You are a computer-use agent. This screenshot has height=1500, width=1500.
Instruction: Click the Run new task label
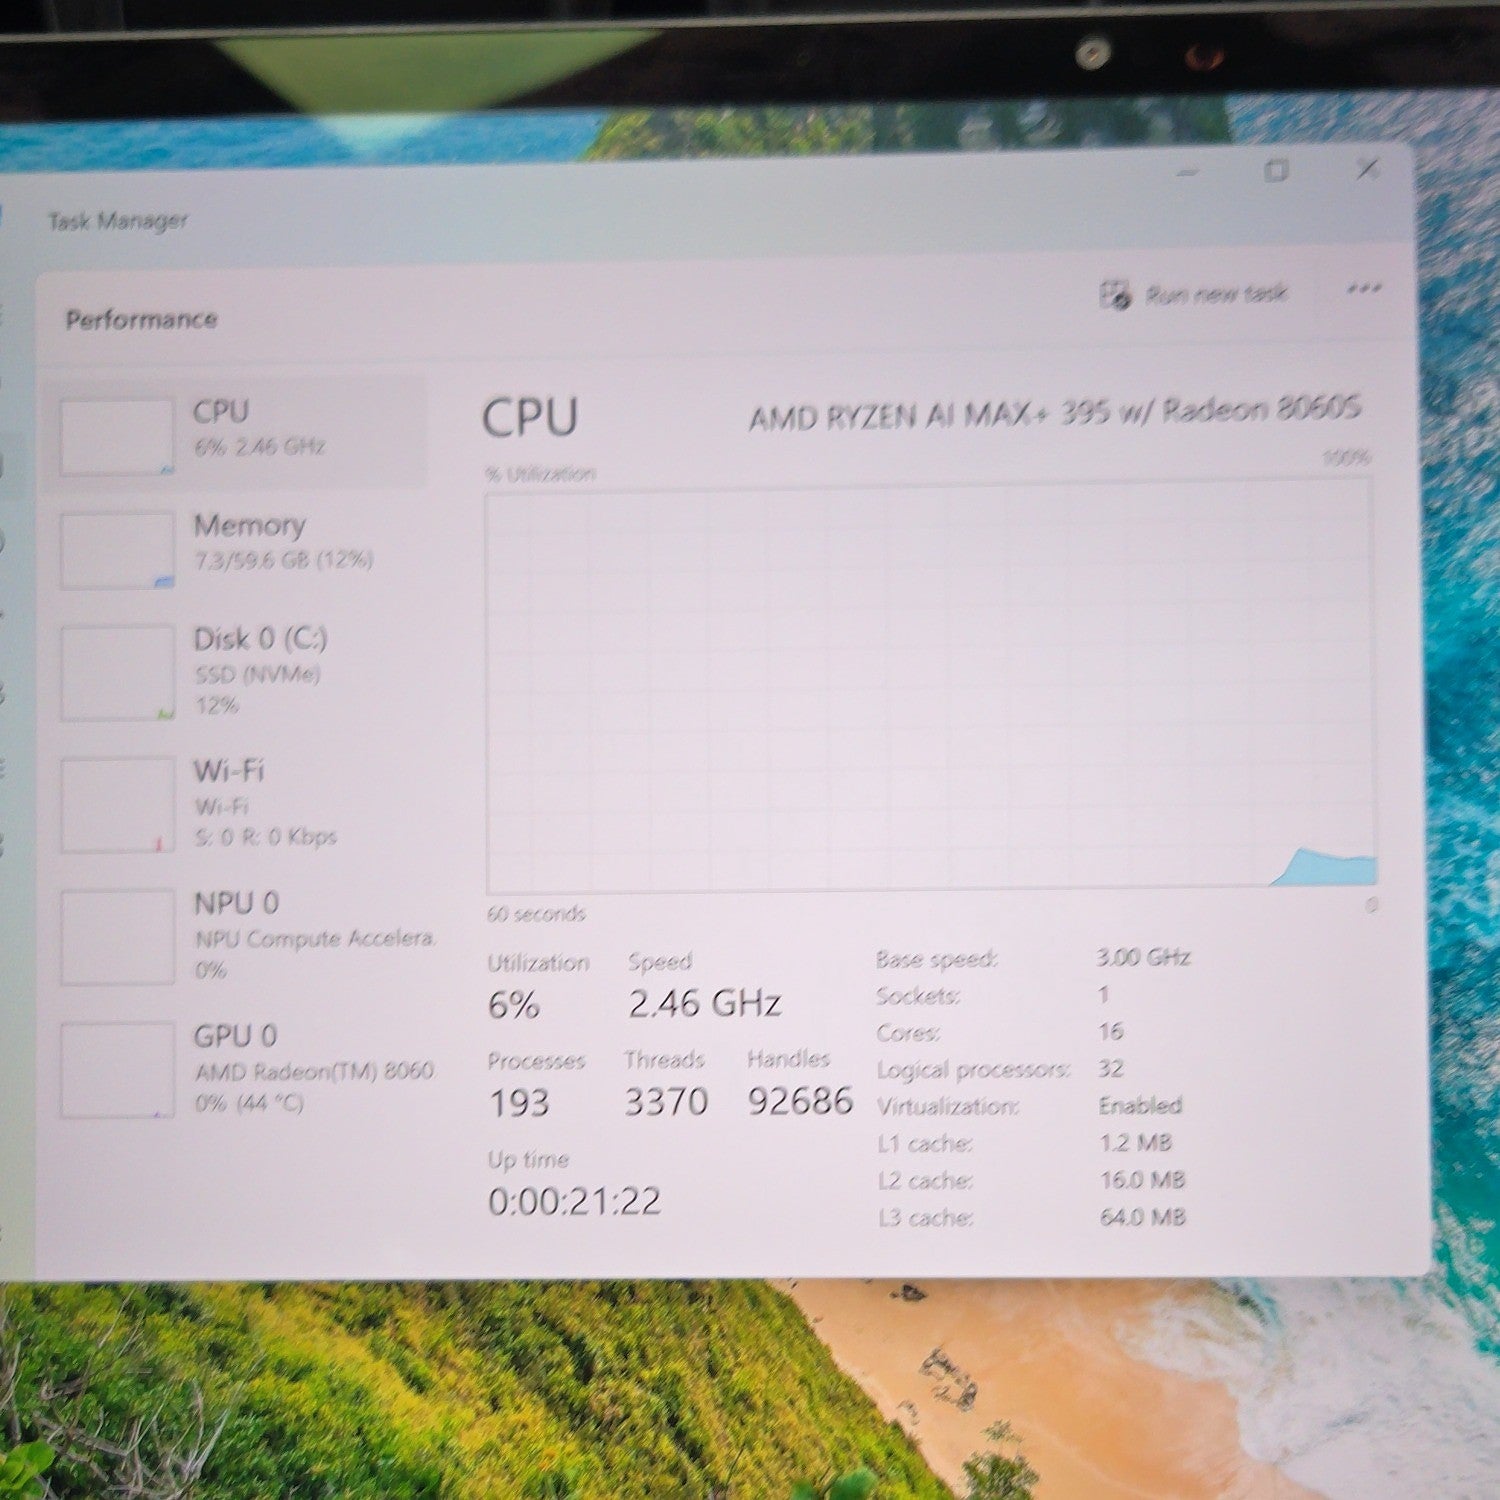point(1216,294)
